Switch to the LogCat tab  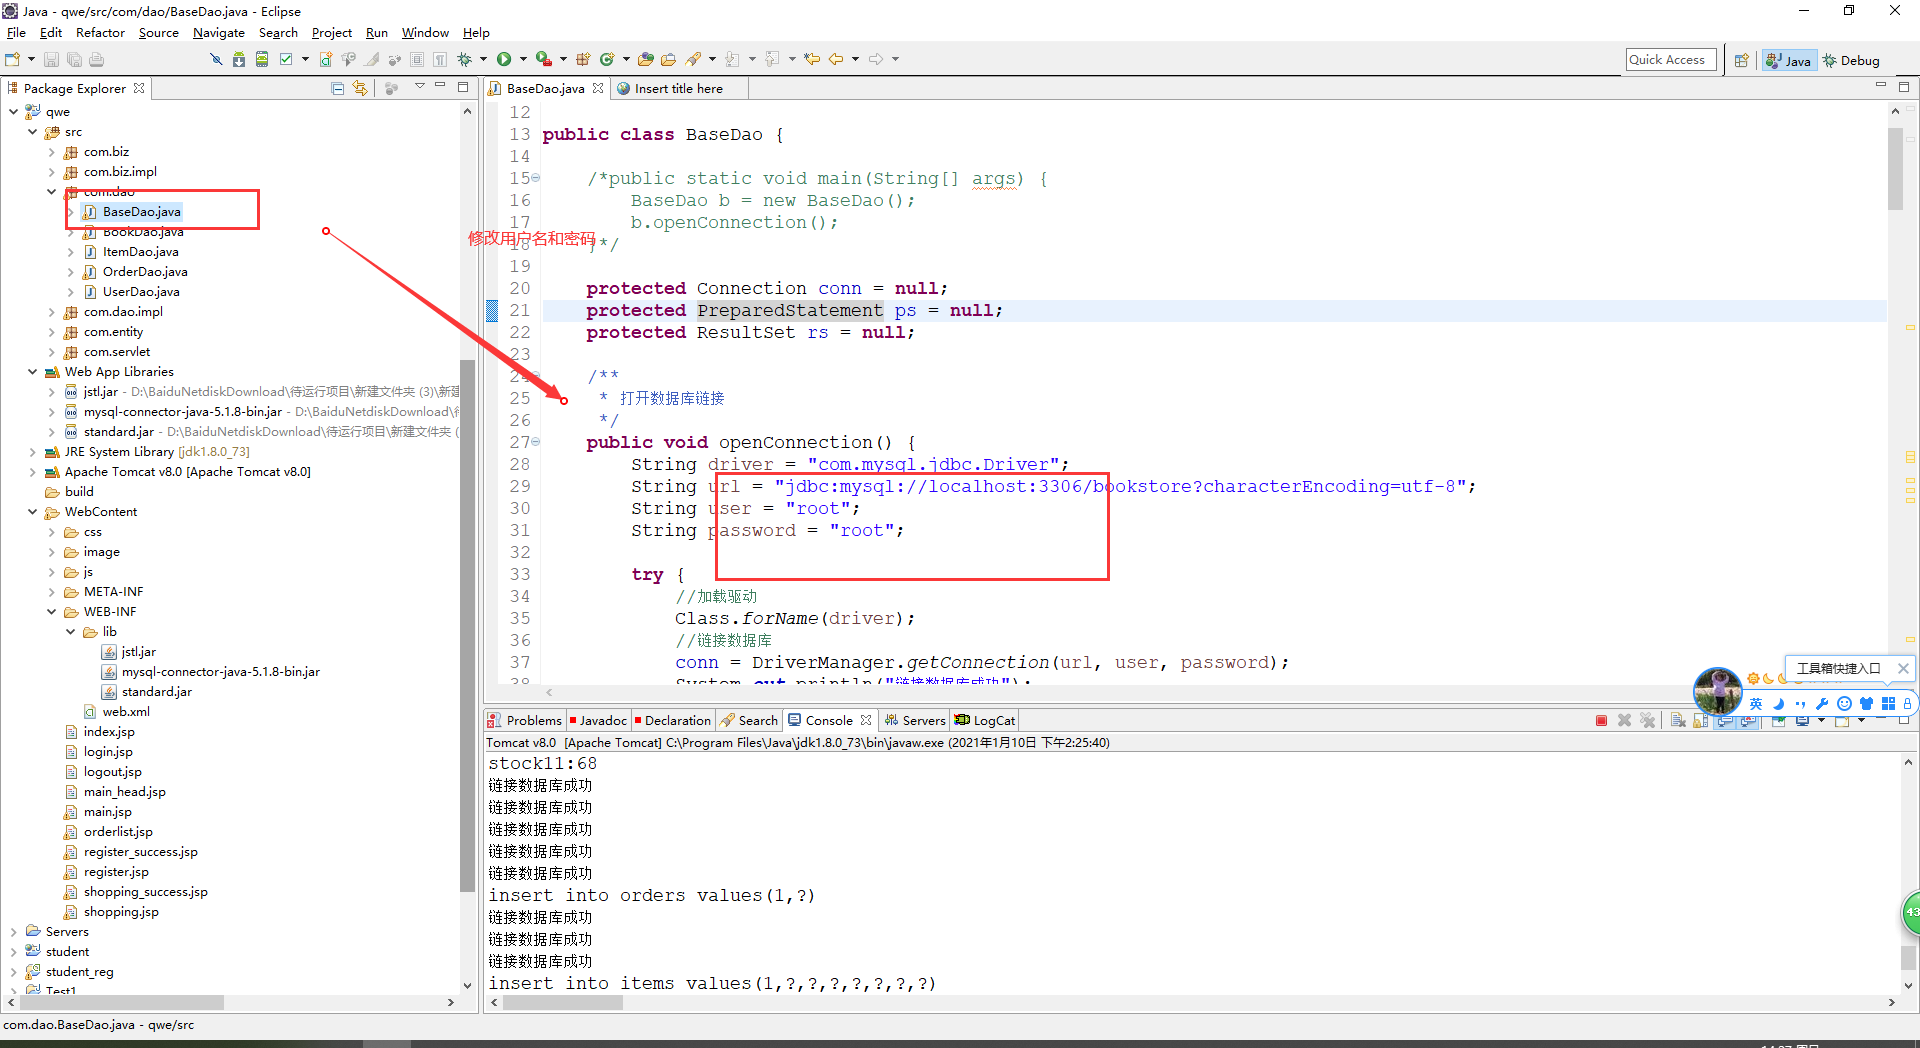984,720
